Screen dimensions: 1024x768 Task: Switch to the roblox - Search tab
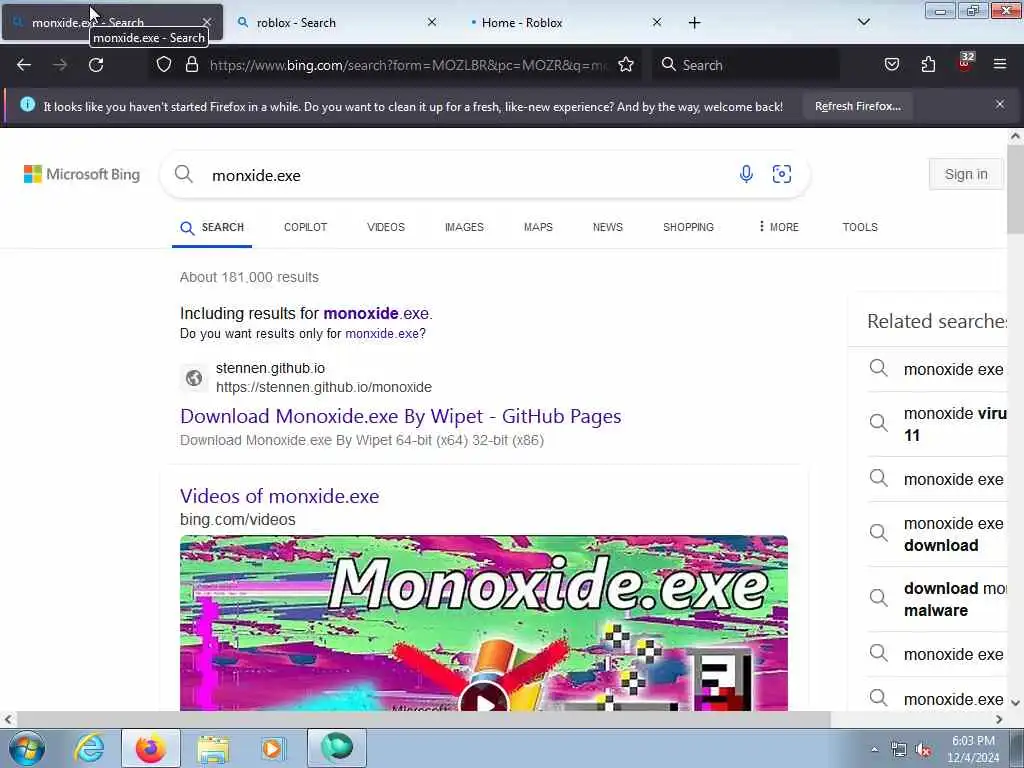click(336, 23)
